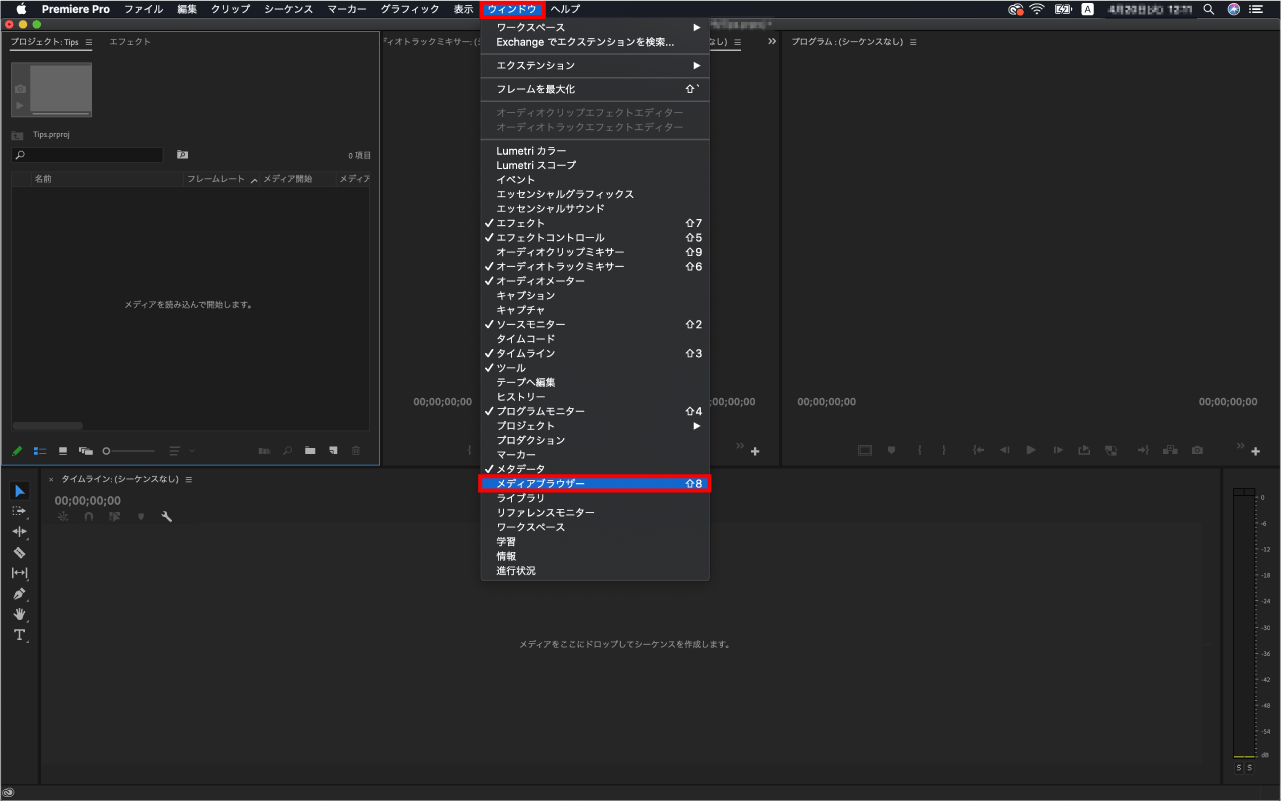Screen dimensions: 1281x801
Task: Click the green pencil write-enabled icon
Action: 17,451
